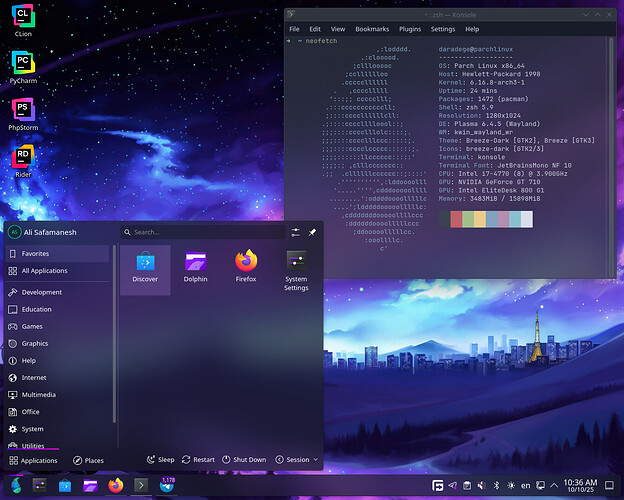Expand the Session dropdown in launcher
The height and width of the screenshot is (500, 624).
[x=297, y=460]
